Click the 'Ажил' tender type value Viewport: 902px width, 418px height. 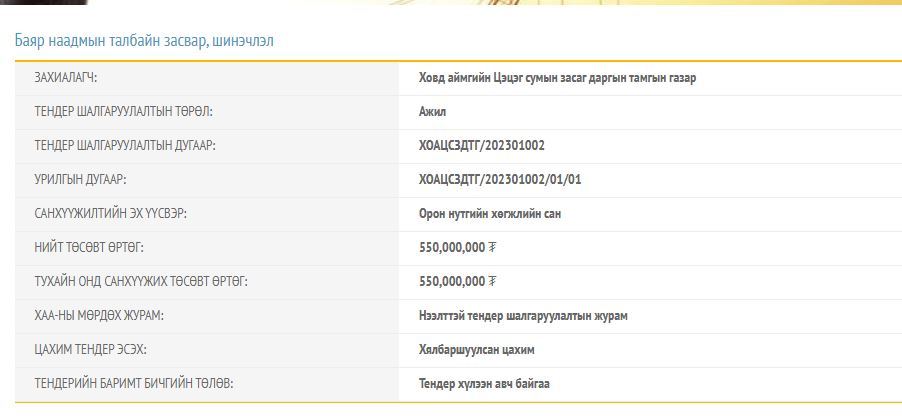(432, 112)
